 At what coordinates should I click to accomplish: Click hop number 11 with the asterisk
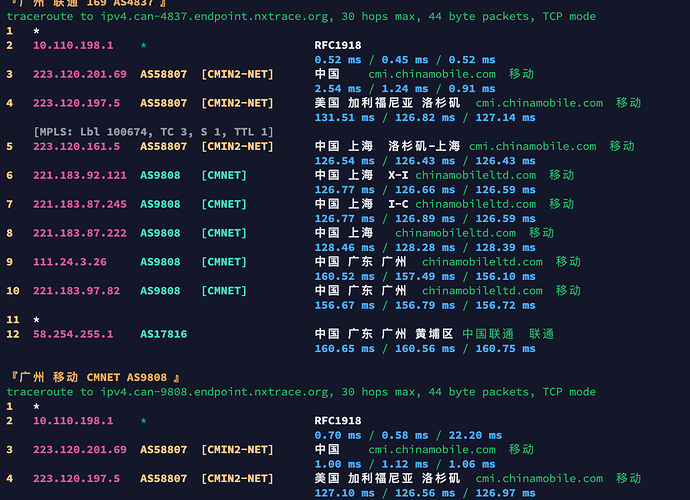point(13,320)
